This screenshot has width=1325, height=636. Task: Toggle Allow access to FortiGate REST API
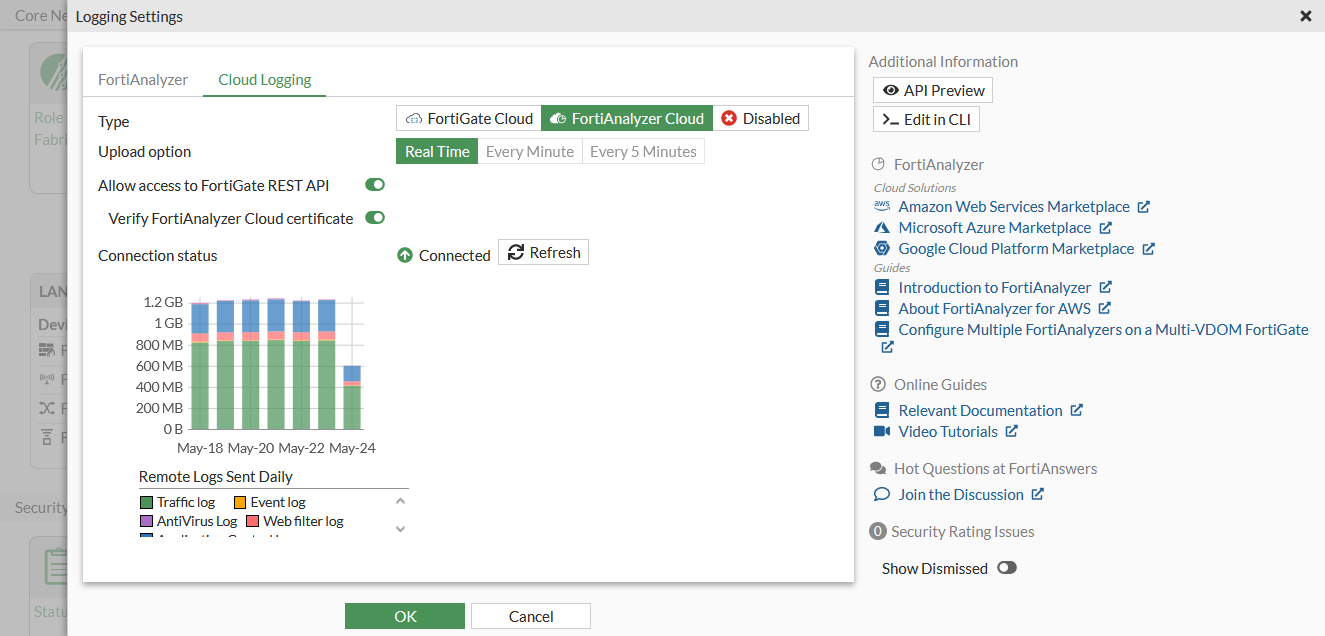coord(375,185)
